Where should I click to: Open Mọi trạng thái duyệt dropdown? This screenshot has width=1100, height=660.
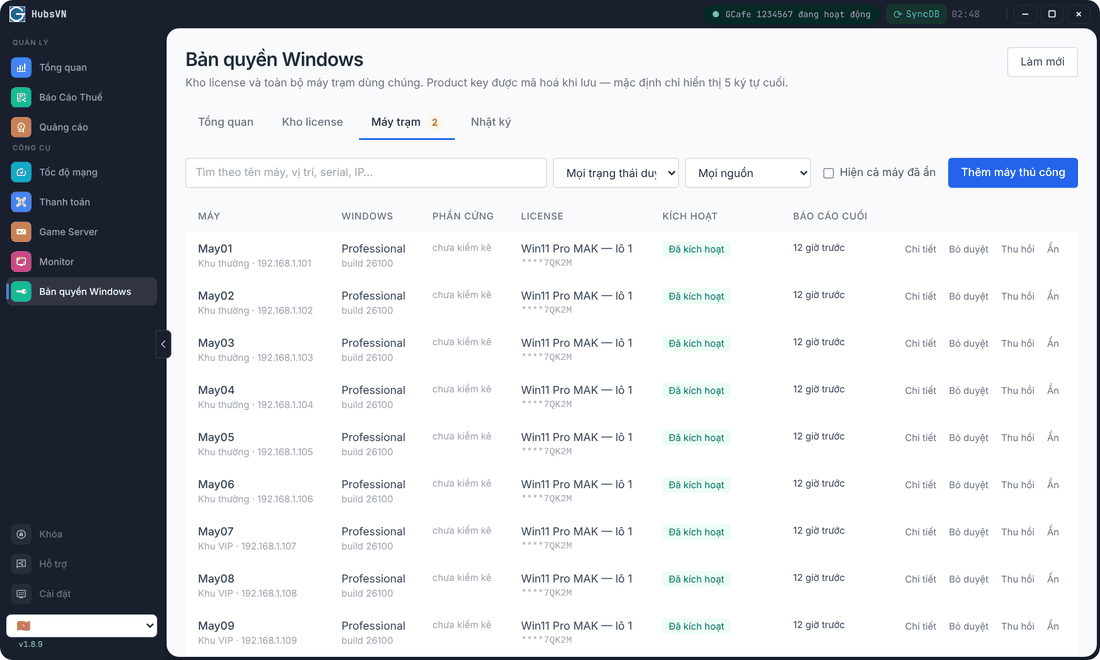[616, 173]
